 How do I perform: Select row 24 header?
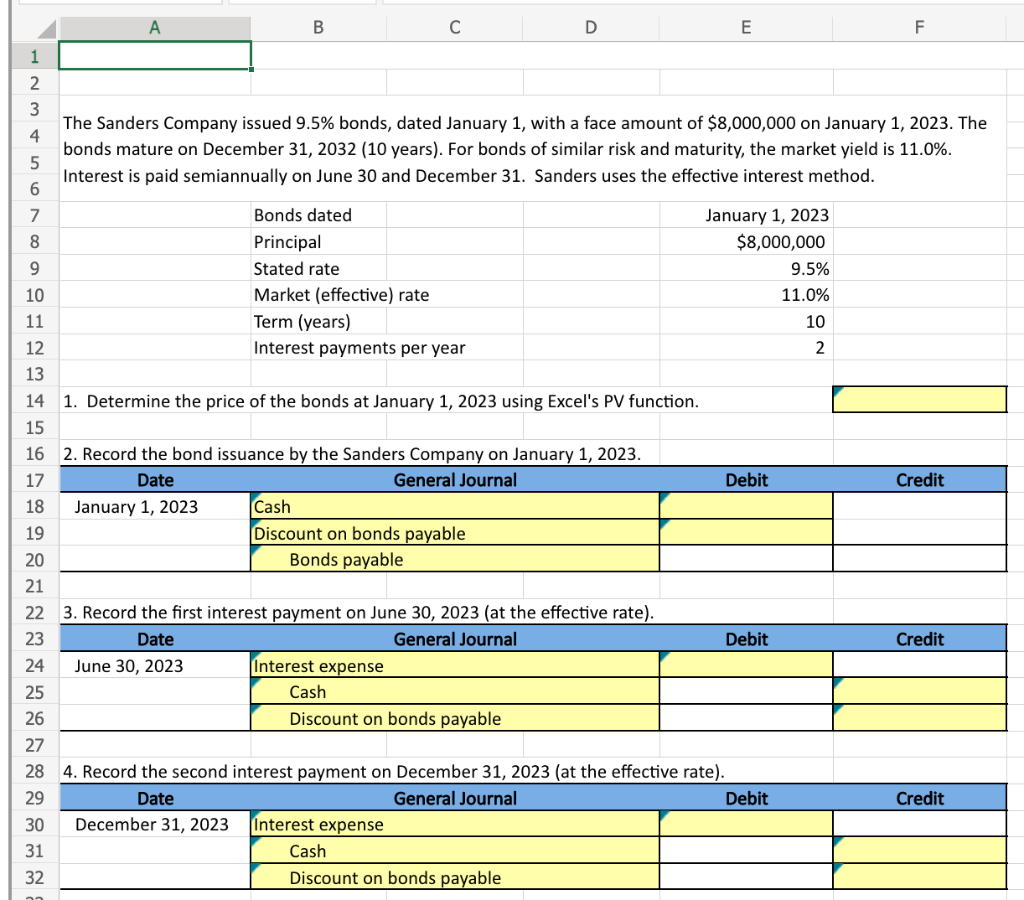tap(35, 666)
